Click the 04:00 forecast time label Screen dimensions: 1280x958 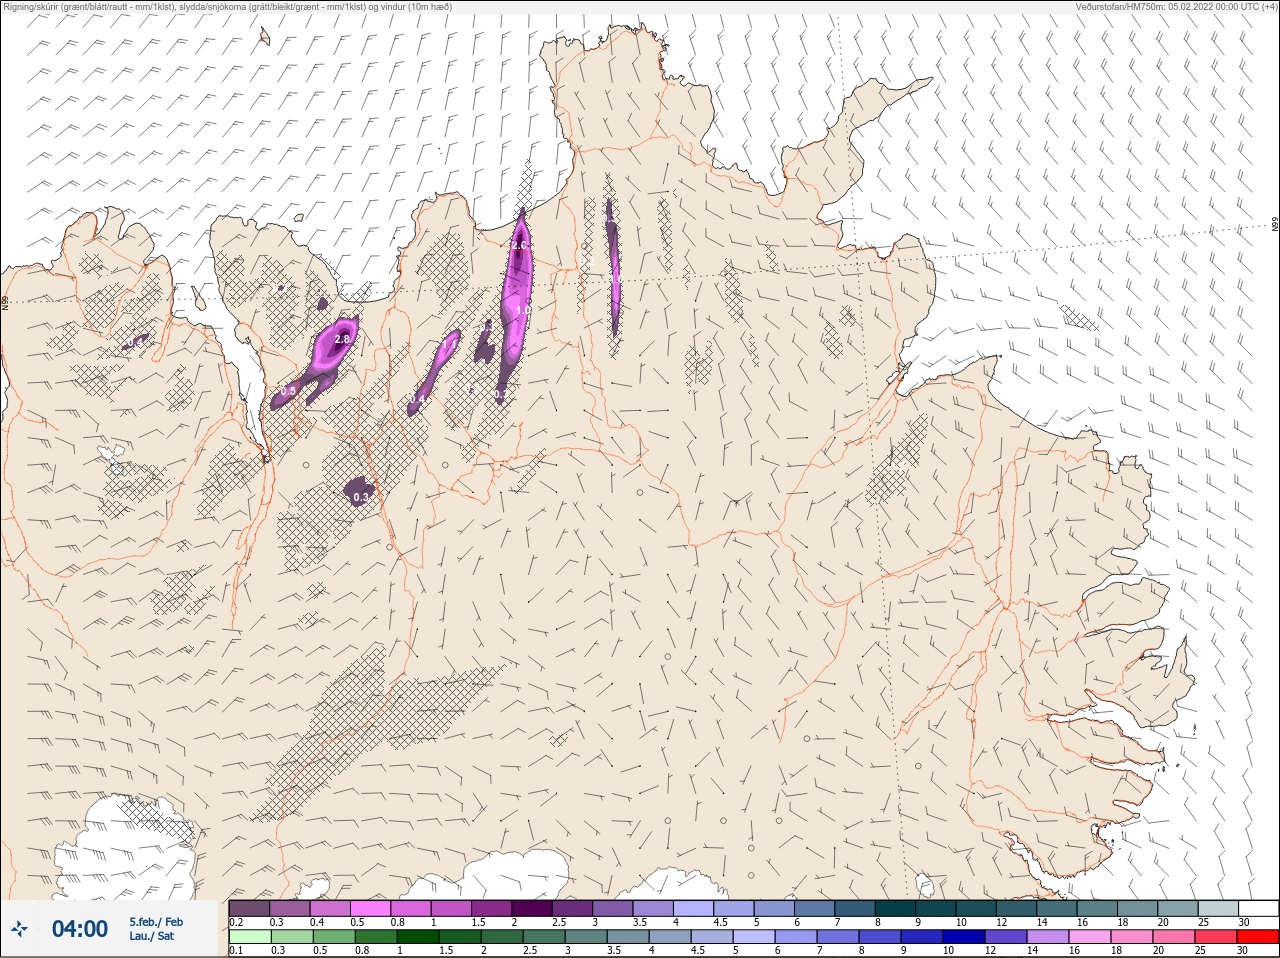pyautogui.click(x=80, y=929)
